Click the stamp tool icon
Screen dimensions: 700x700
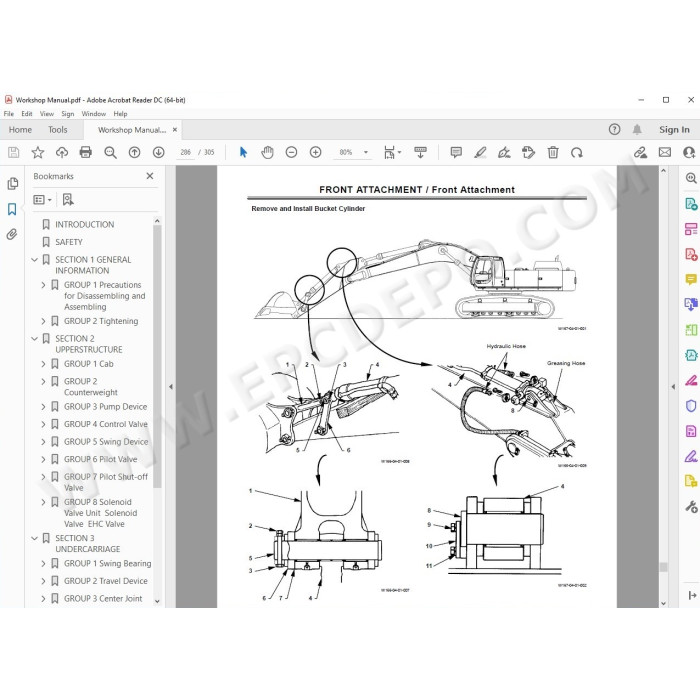(529, 153)
